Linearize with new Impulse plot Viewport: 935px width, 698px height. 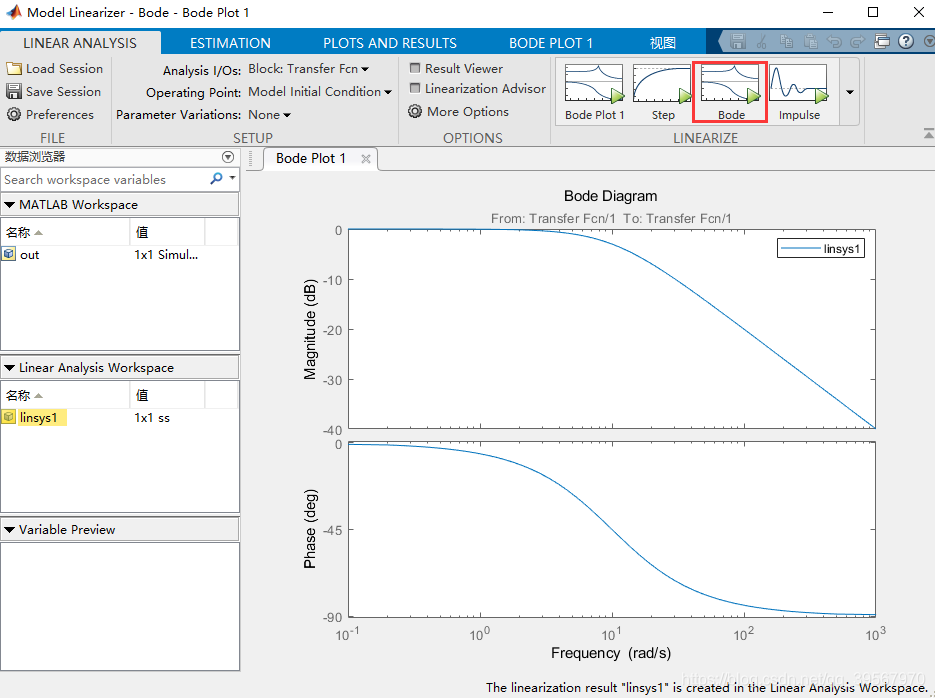pyautogui.click(x=798, y=92)
